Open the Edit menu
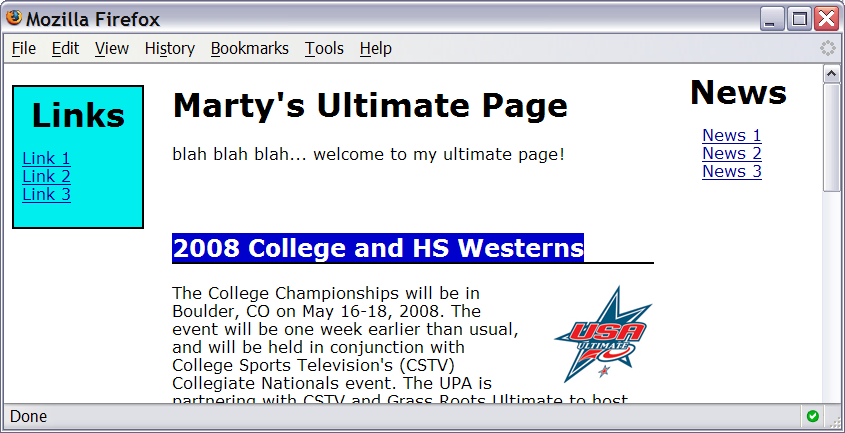 point(65,48)
